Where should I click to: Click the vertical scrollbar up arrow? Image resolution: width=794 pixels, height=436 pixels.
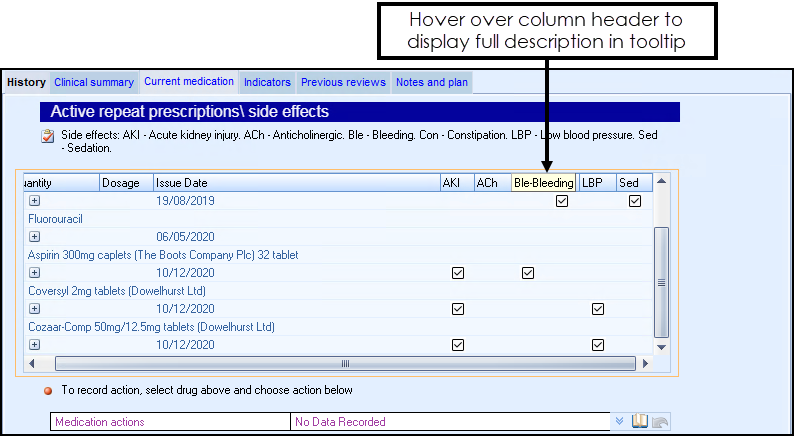point(660,183)
